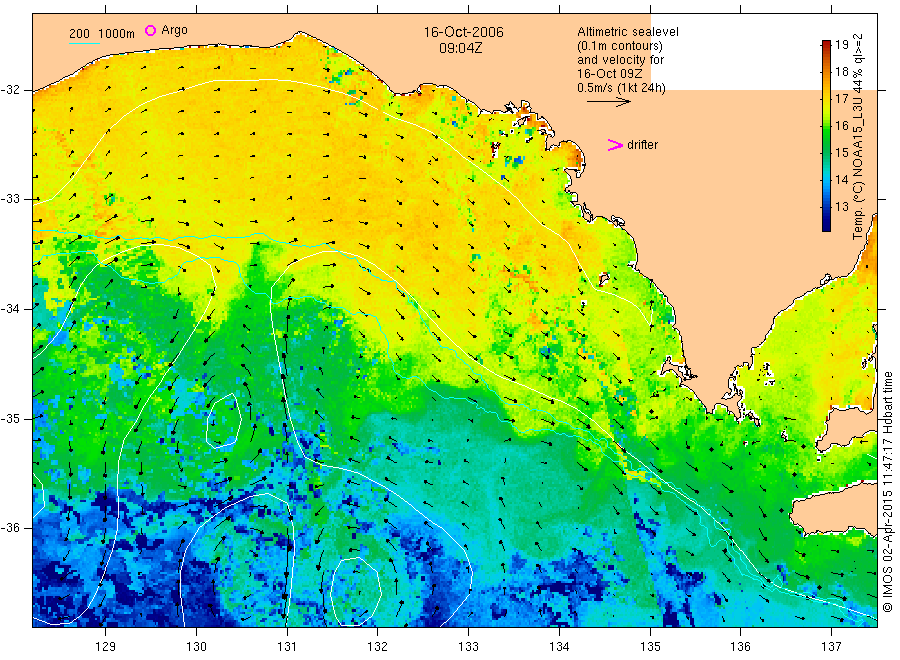Click the 'Argo' legend text
This screenshot has width=900, height=660.
tap(174, 30)
